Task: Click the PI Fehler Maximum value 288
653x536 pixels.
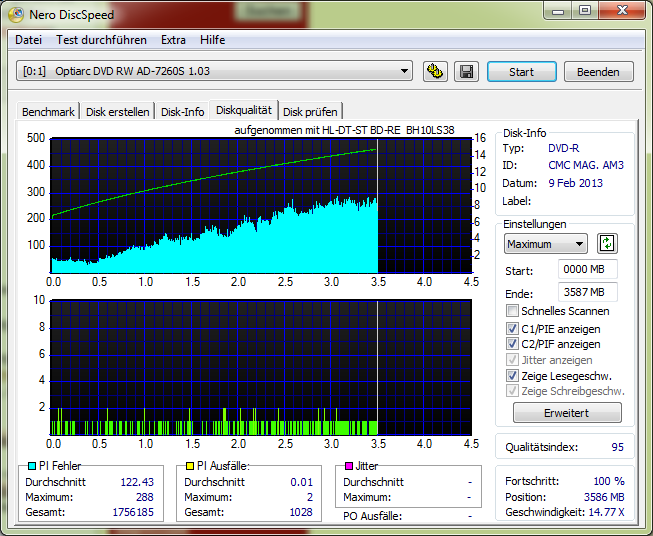Action: (x=145, y=497)
